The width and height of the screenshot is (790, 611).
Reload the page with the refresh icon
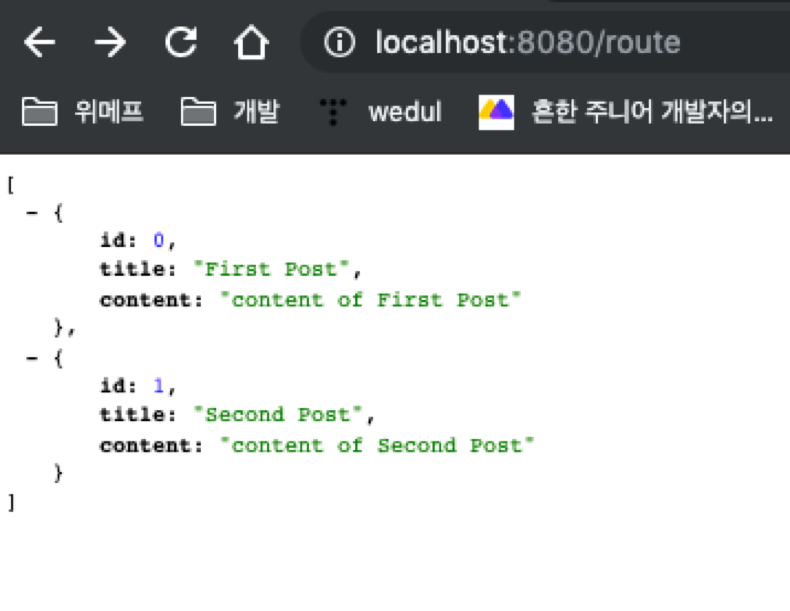pyautogui.click(x=181, y=42)
